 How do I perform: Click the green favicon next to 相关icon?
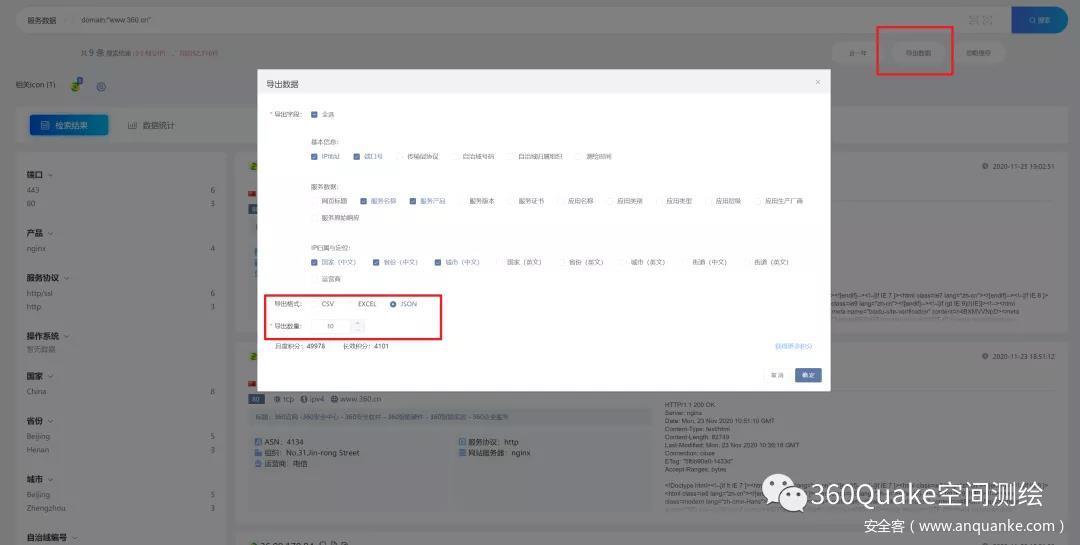76,86
